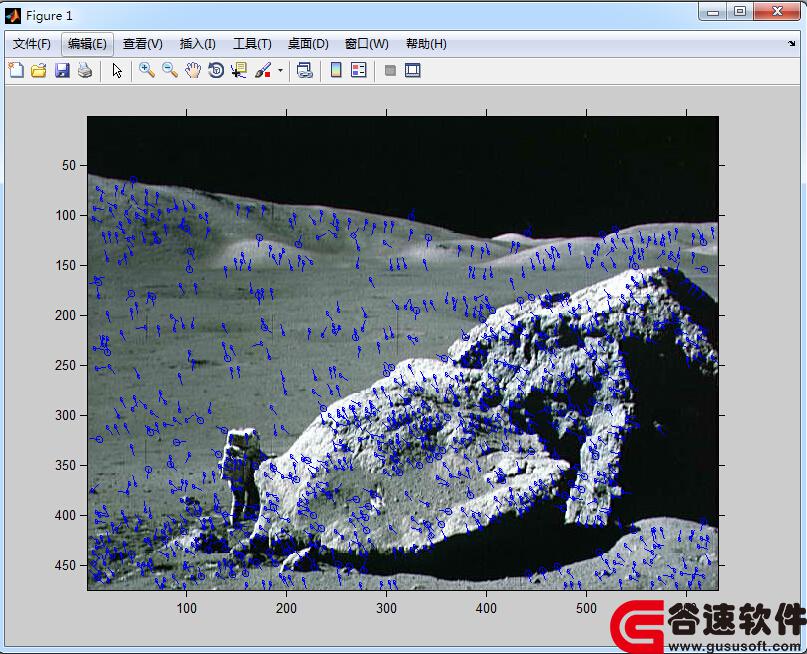Image resolution: width=807 pixels, height=654 pixels.
Task: Open the 帮助(H) menu
Action: coord(426,44)
